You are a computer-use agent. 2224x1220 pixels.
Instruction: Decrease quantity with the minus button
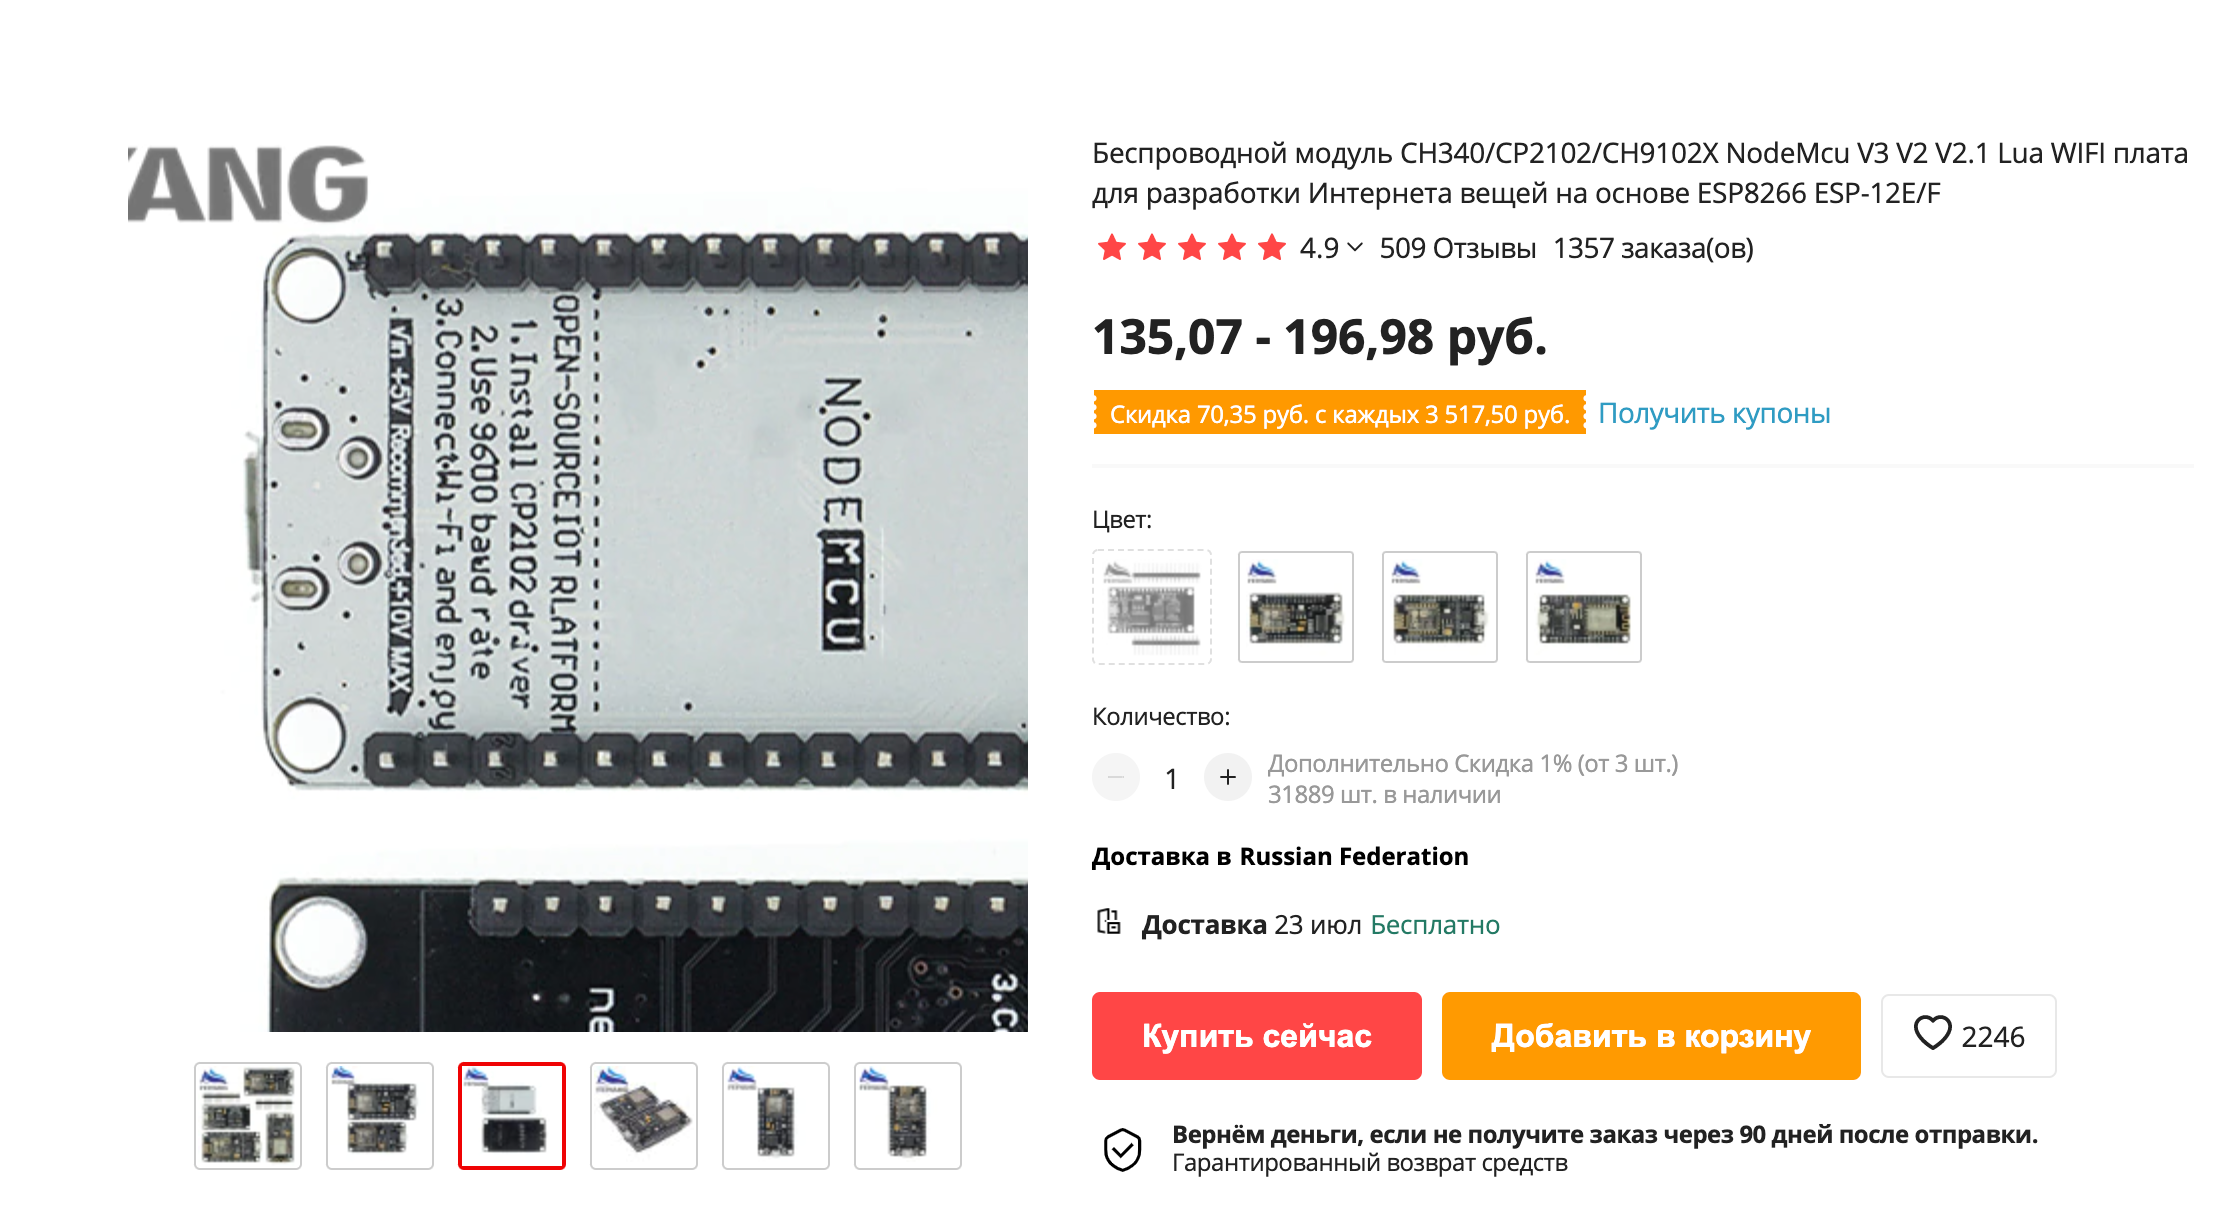pos(1116,777)
